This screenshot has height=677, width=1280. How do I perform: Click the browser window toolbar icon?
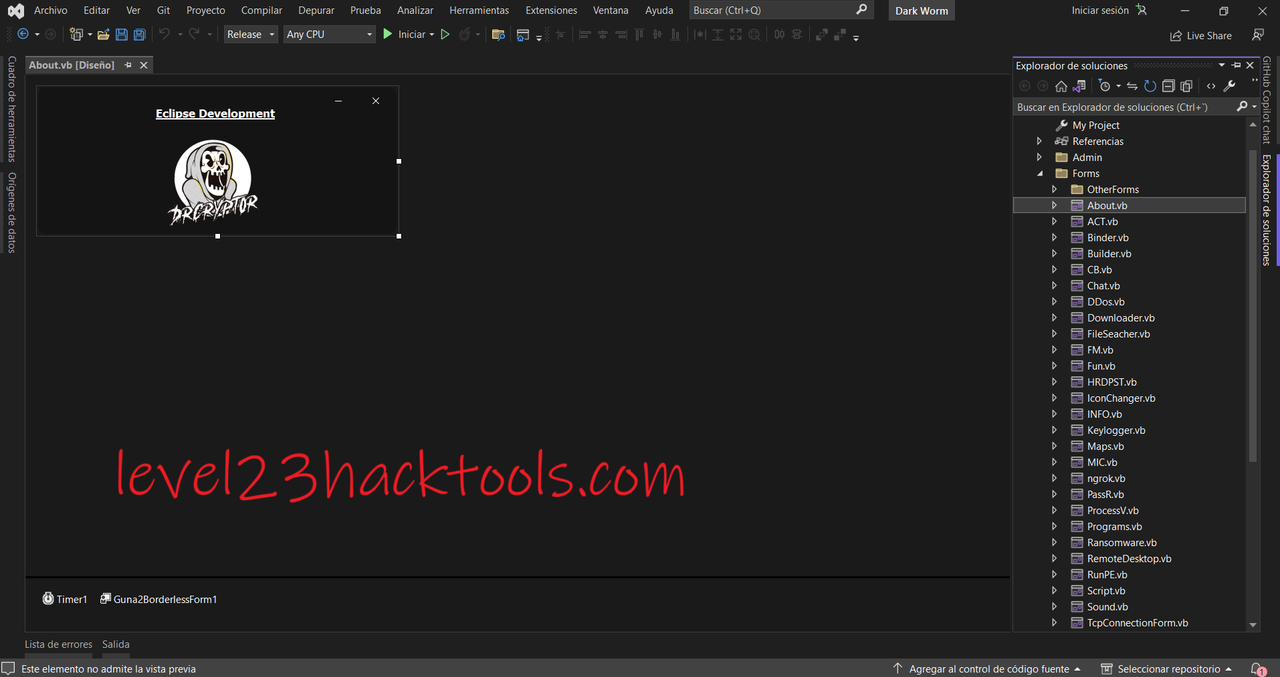522,34
